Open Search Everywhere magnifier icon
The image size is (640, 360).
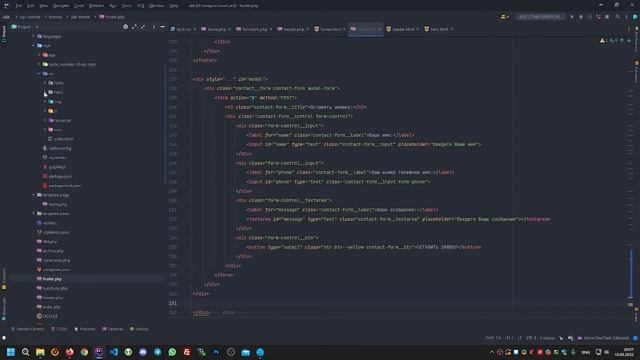[x=618, y=17]
